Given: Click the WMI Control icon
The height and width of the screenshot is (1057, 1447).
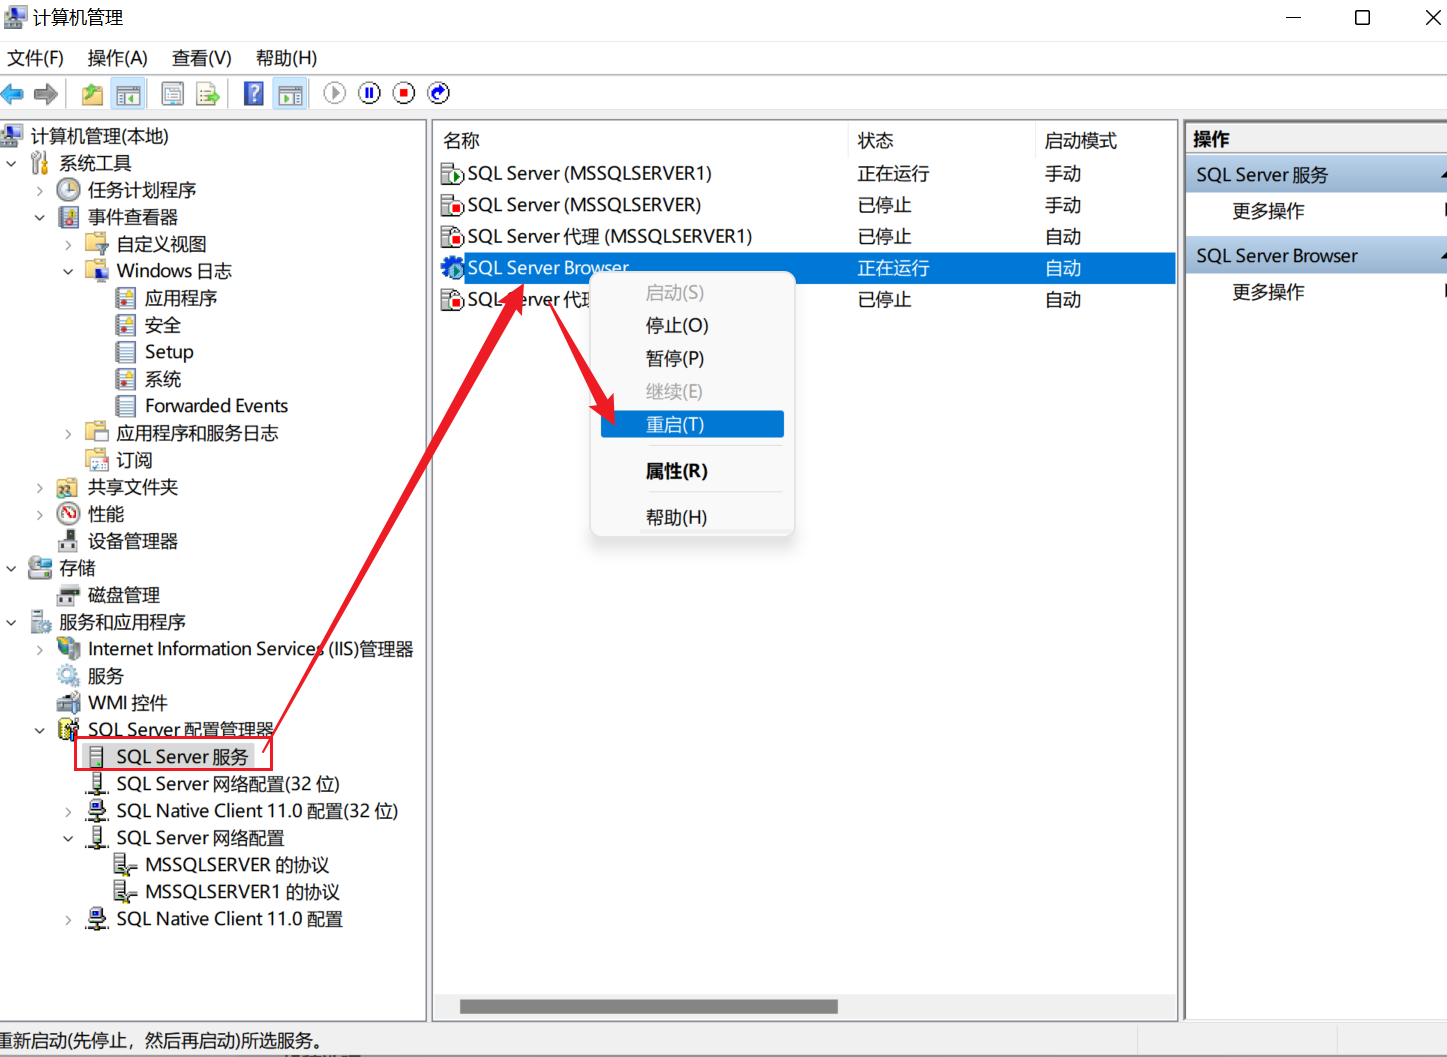Looking at the screenshot, I should click(x=68, y=703).
